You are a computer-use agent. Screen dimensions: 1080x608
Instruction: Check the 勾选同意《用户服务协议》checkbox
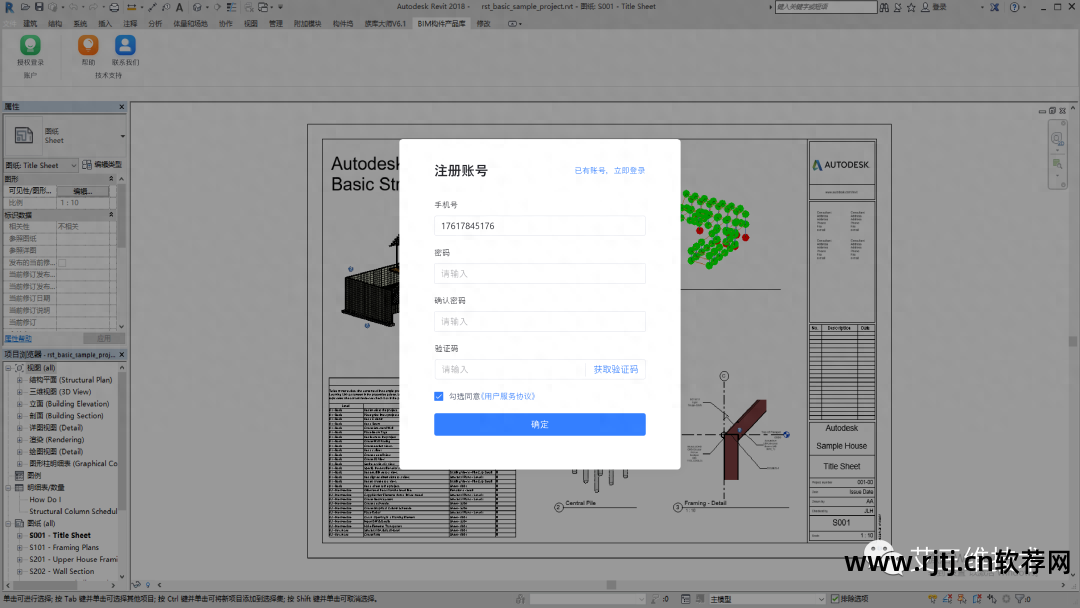pos(438,395)
